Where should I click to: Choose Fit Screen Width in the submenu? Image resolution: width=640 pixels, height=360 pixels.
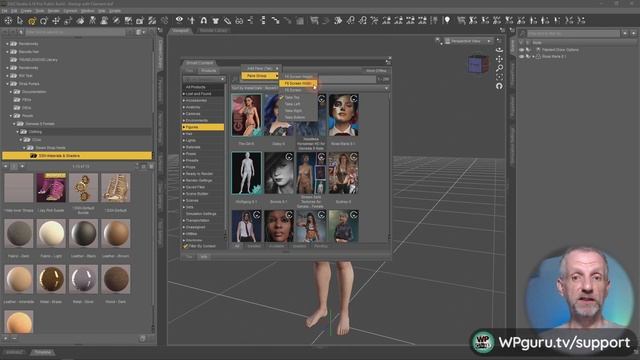[298, 83]
